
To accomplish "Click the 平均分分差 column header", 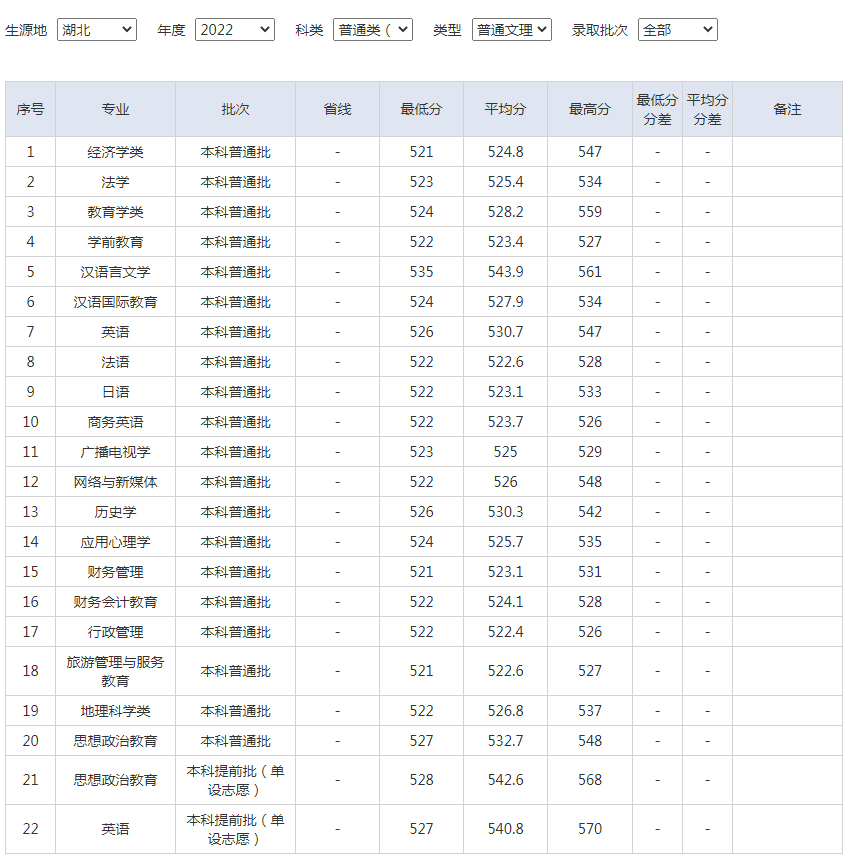I will tap(707, 109).
